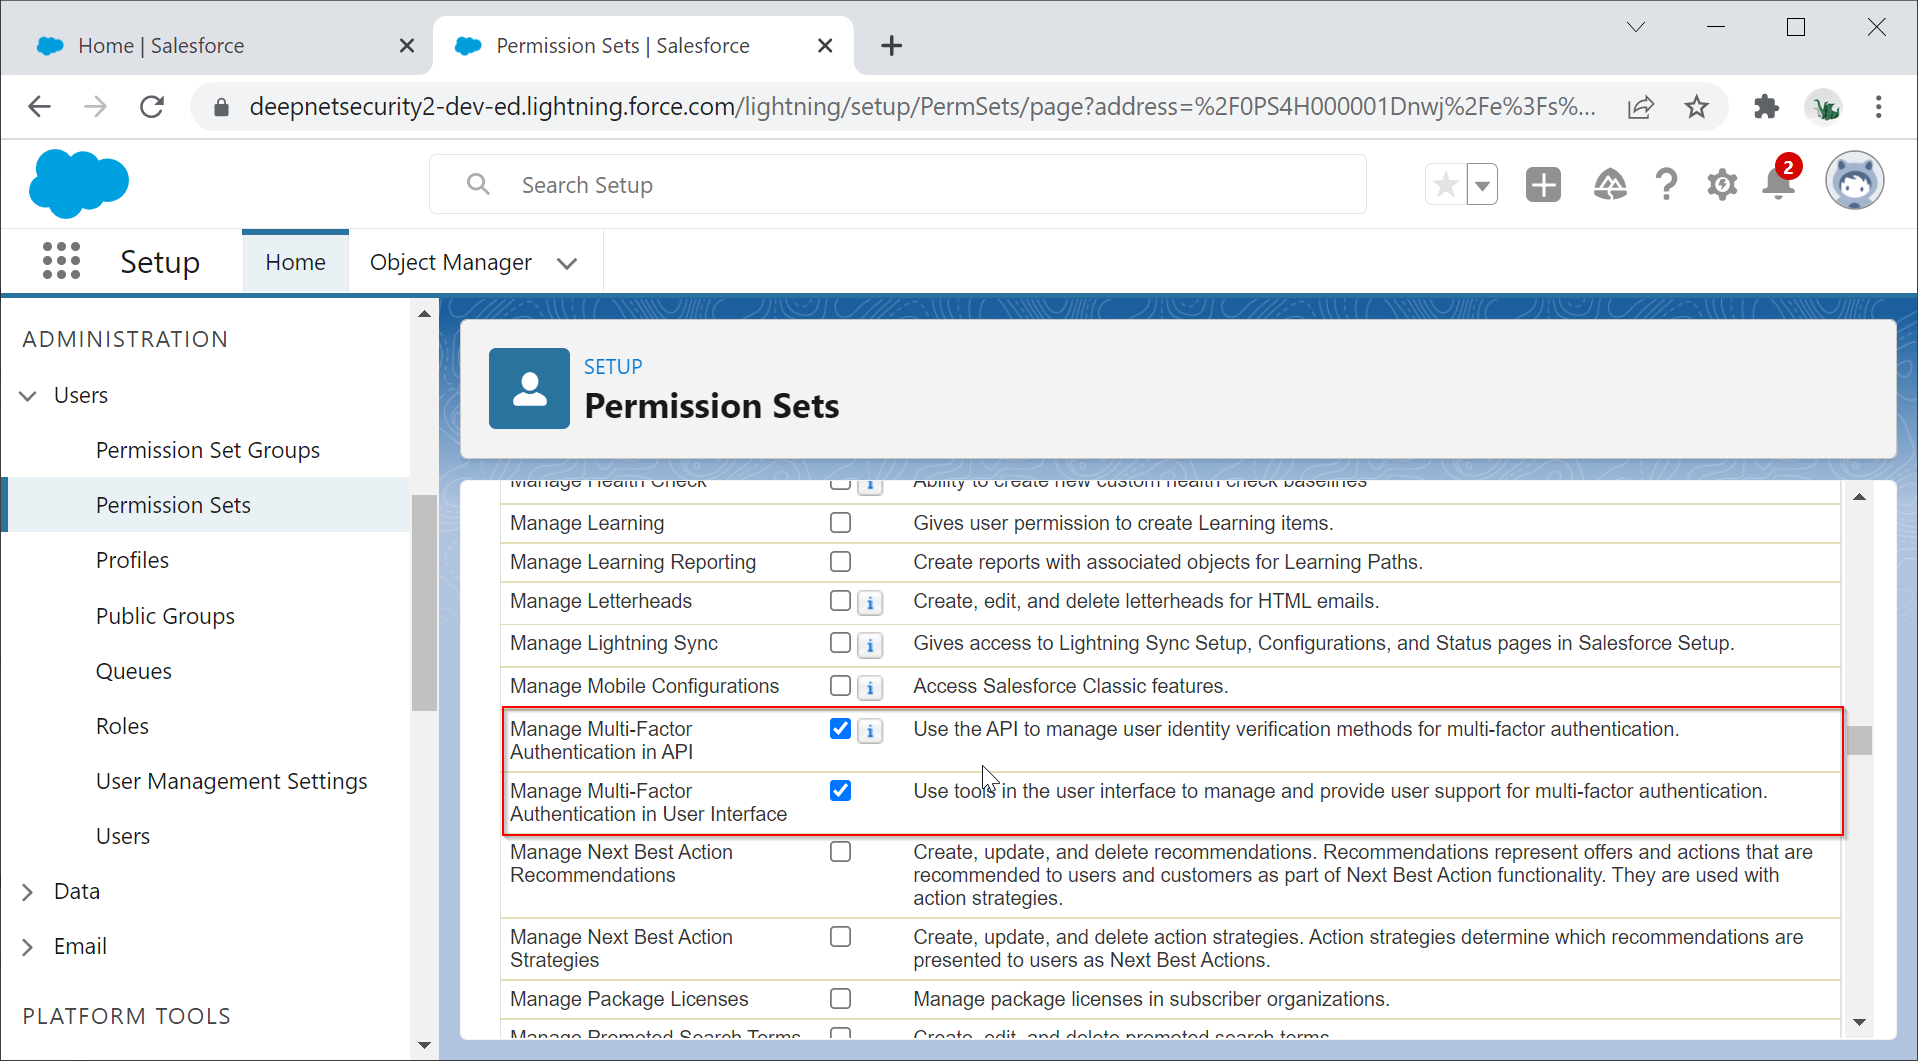1918x1061 pixels.
Task: Open the user profile avatar
Action: pyautogui.click(x=1853, y=182)
